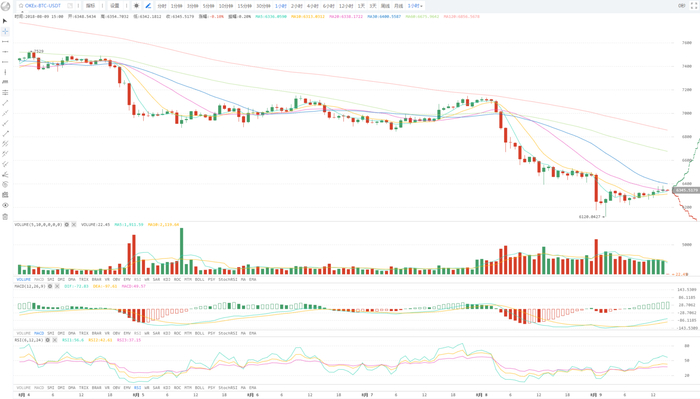Switch MACD panel to EMA indicator

pyautogui.click(x=253, y=333)
